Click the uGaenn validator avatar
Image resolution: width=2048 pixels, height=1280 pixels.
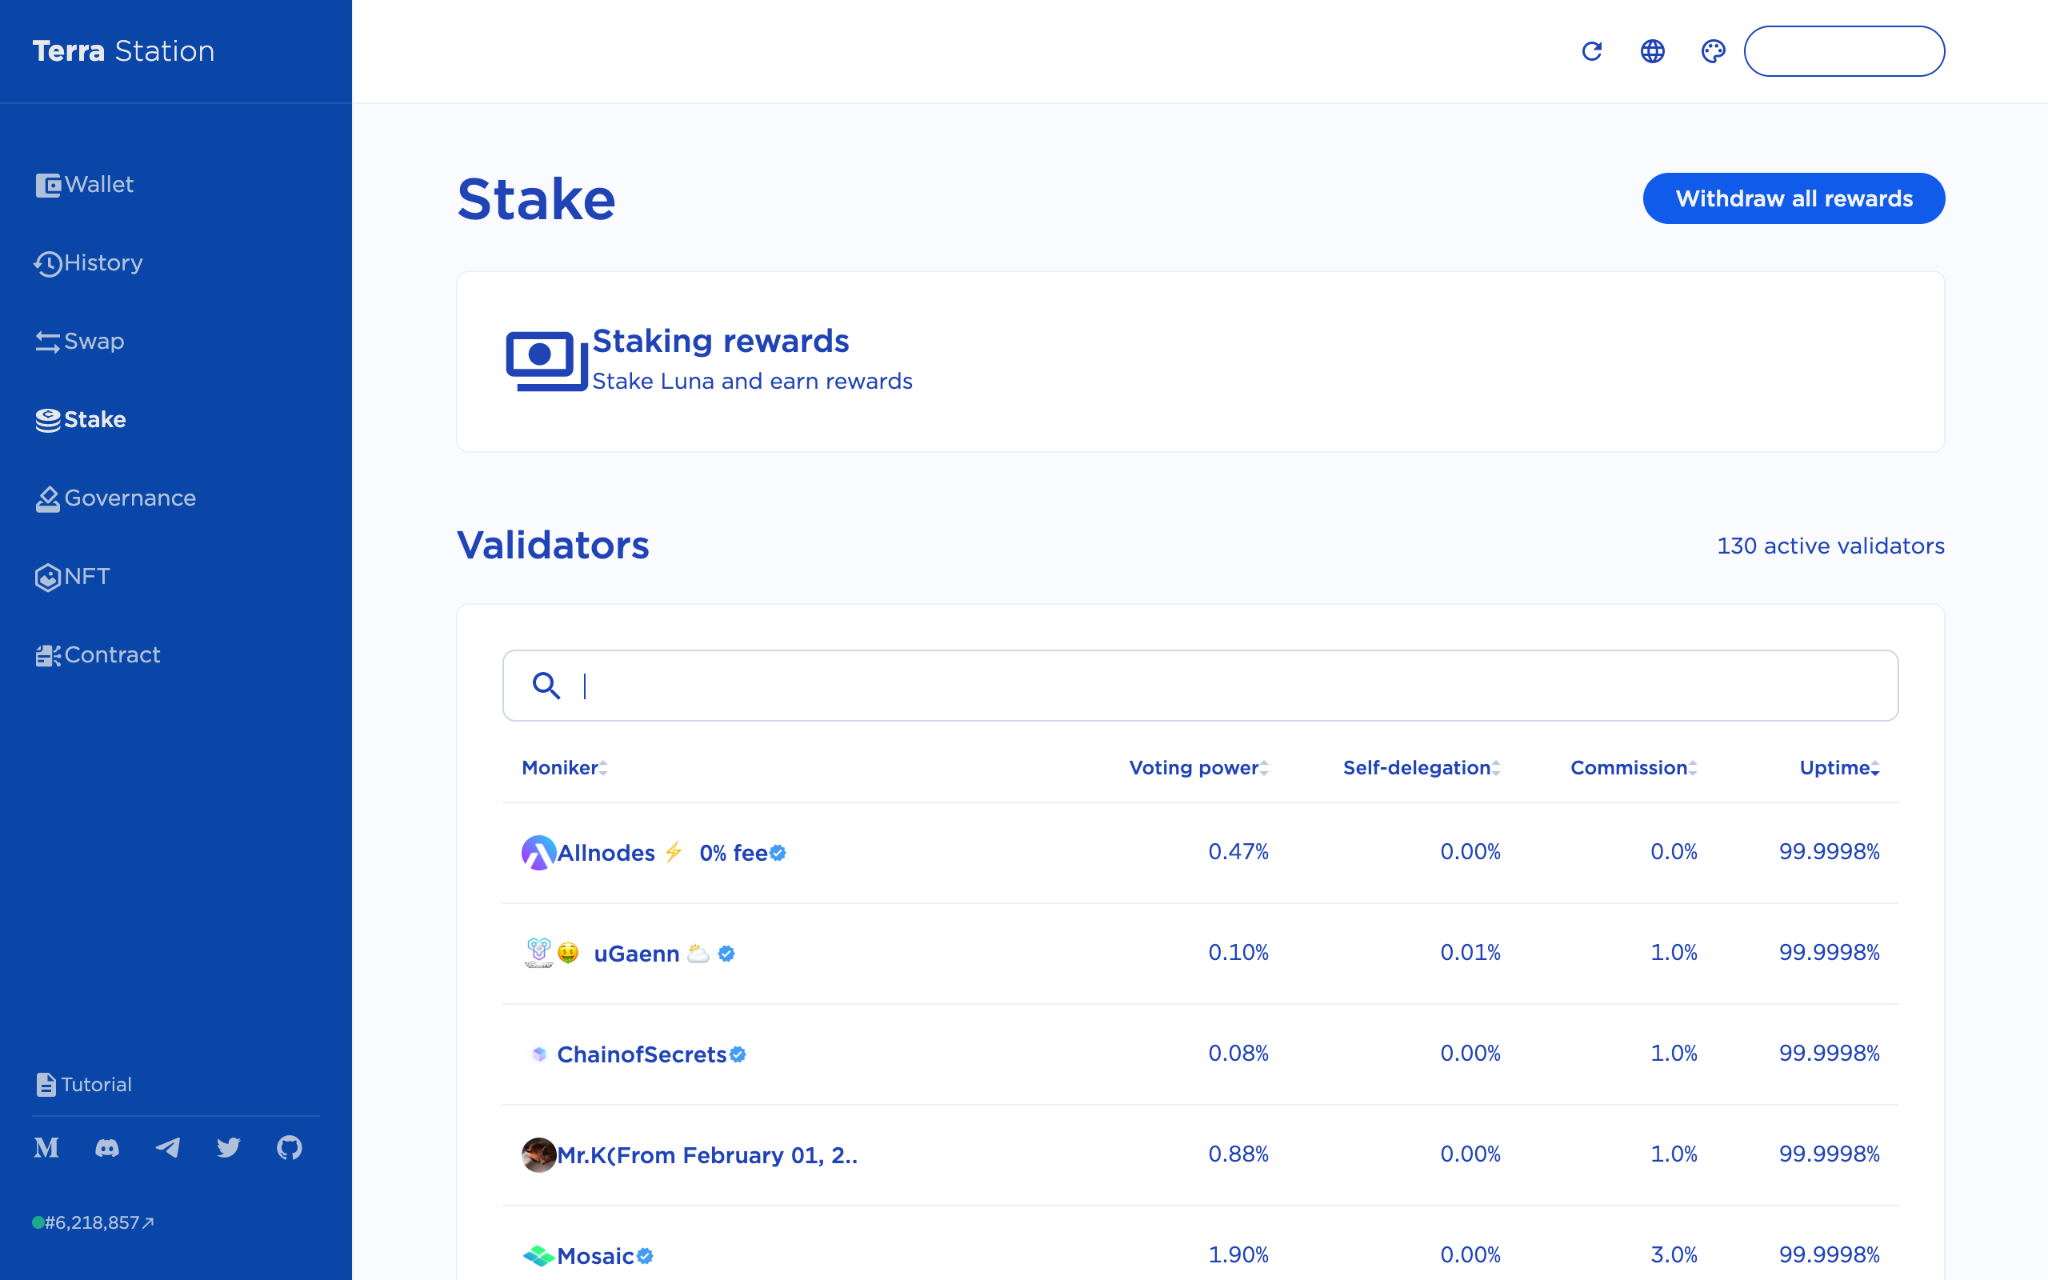click(x=539, y=953)
